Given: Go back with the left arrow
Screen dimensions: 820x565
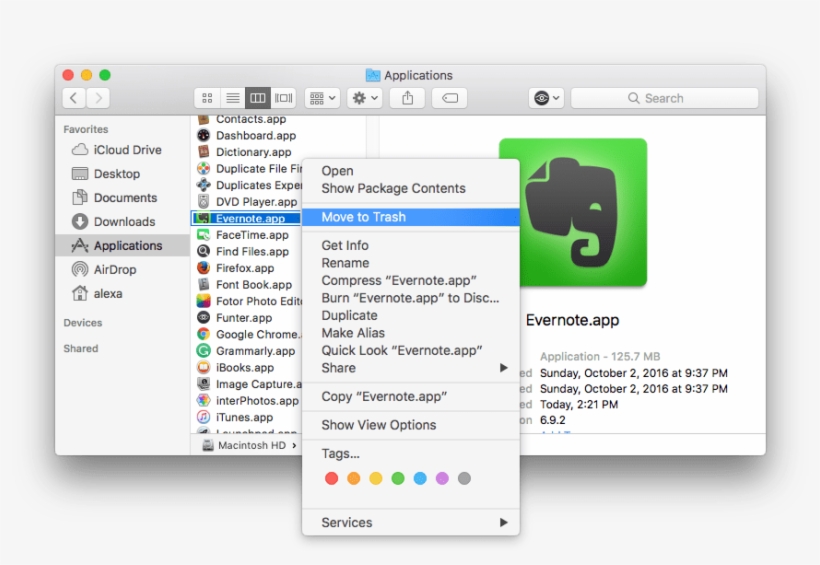Looking at the screenshot, I should point(74,98).
